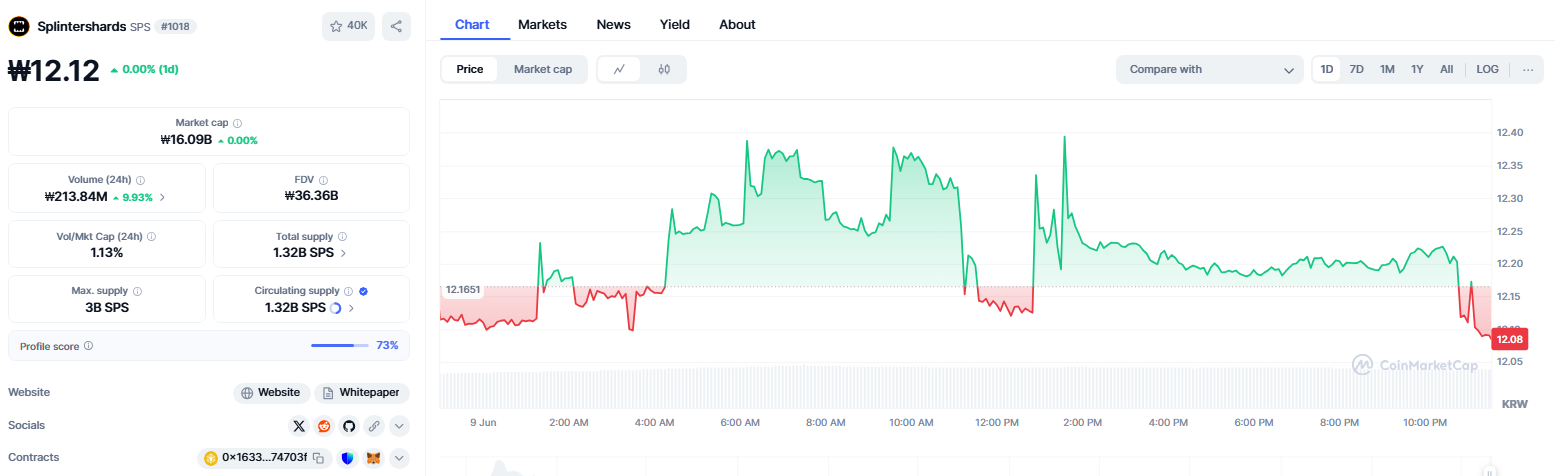
Task: Open the Compare with dropdown
Action: point(1210,70)
